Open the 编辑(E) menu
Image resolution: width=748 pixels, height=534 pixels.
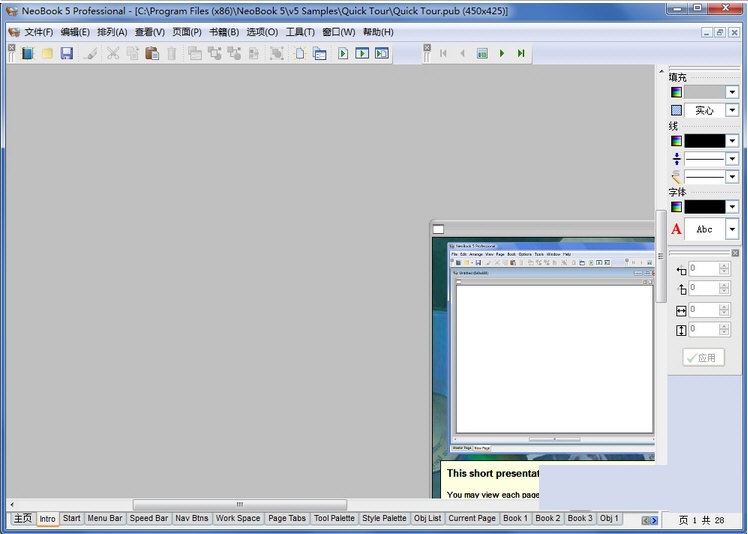(75, 32)
